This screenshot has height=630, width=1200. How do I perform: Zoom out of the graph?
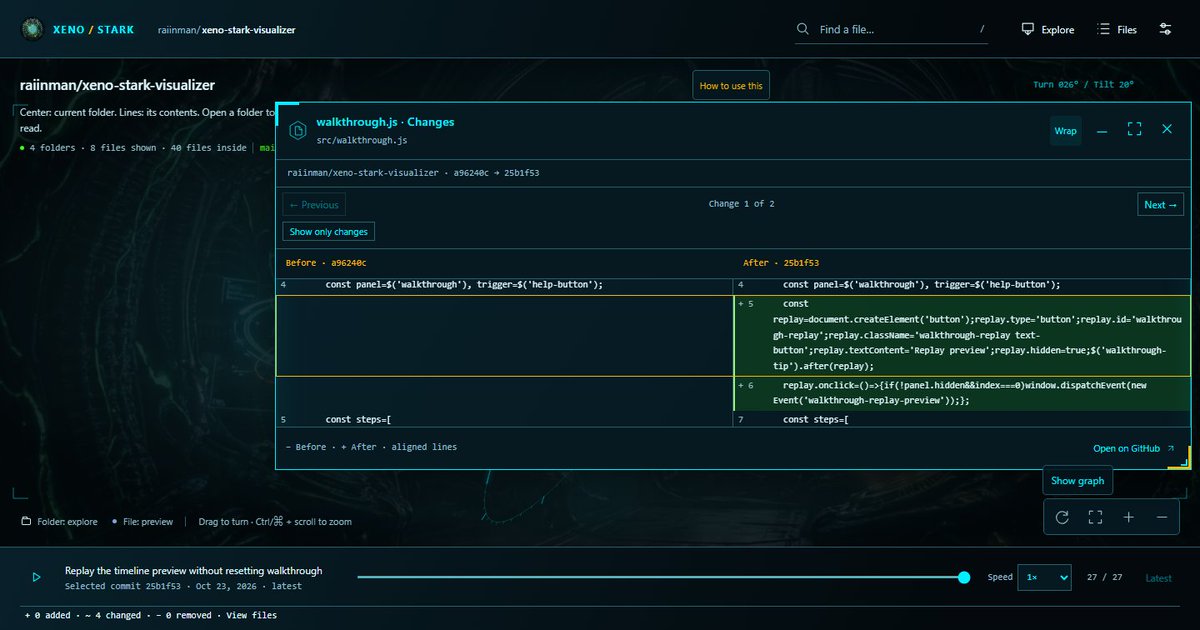[1161, 517]
